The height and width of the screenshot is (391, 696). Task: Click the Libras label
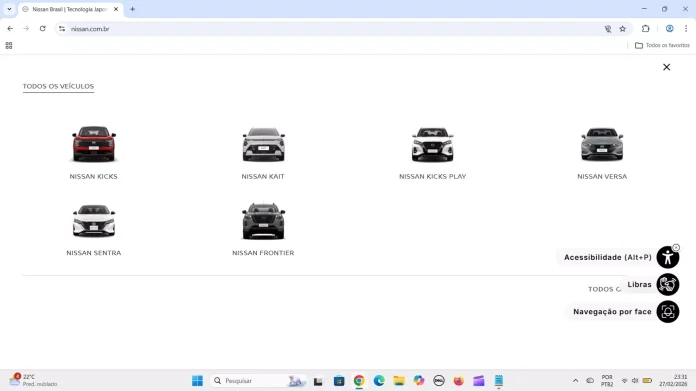point(639,284)
